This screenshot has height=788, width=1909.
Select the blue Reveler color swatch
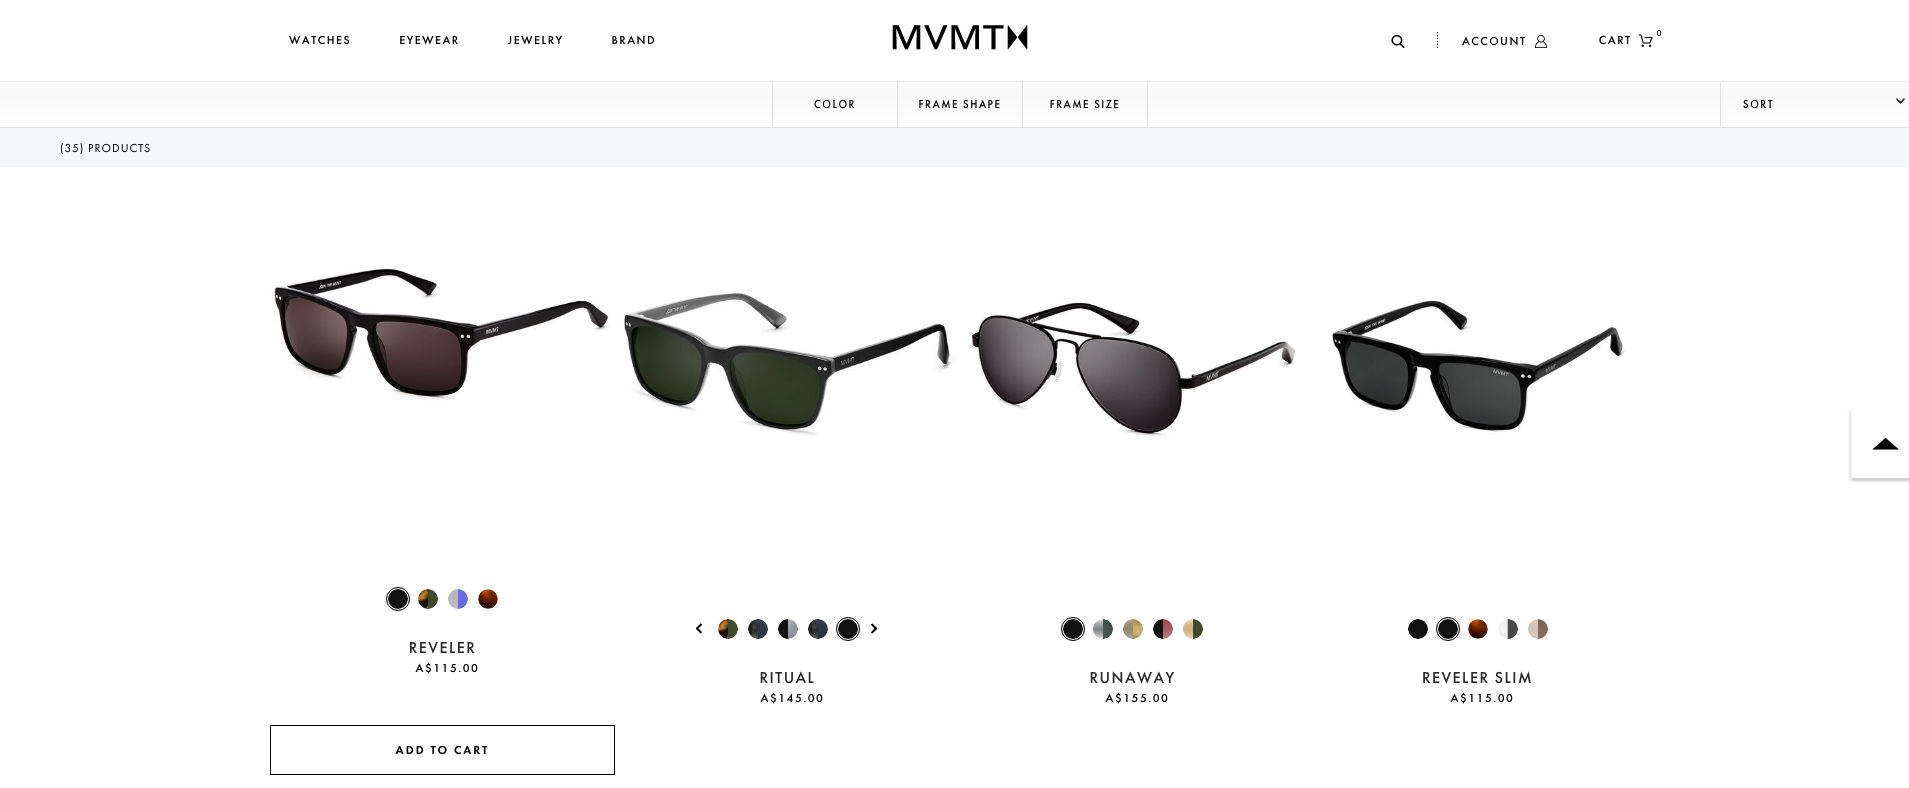tap(458, 599)
